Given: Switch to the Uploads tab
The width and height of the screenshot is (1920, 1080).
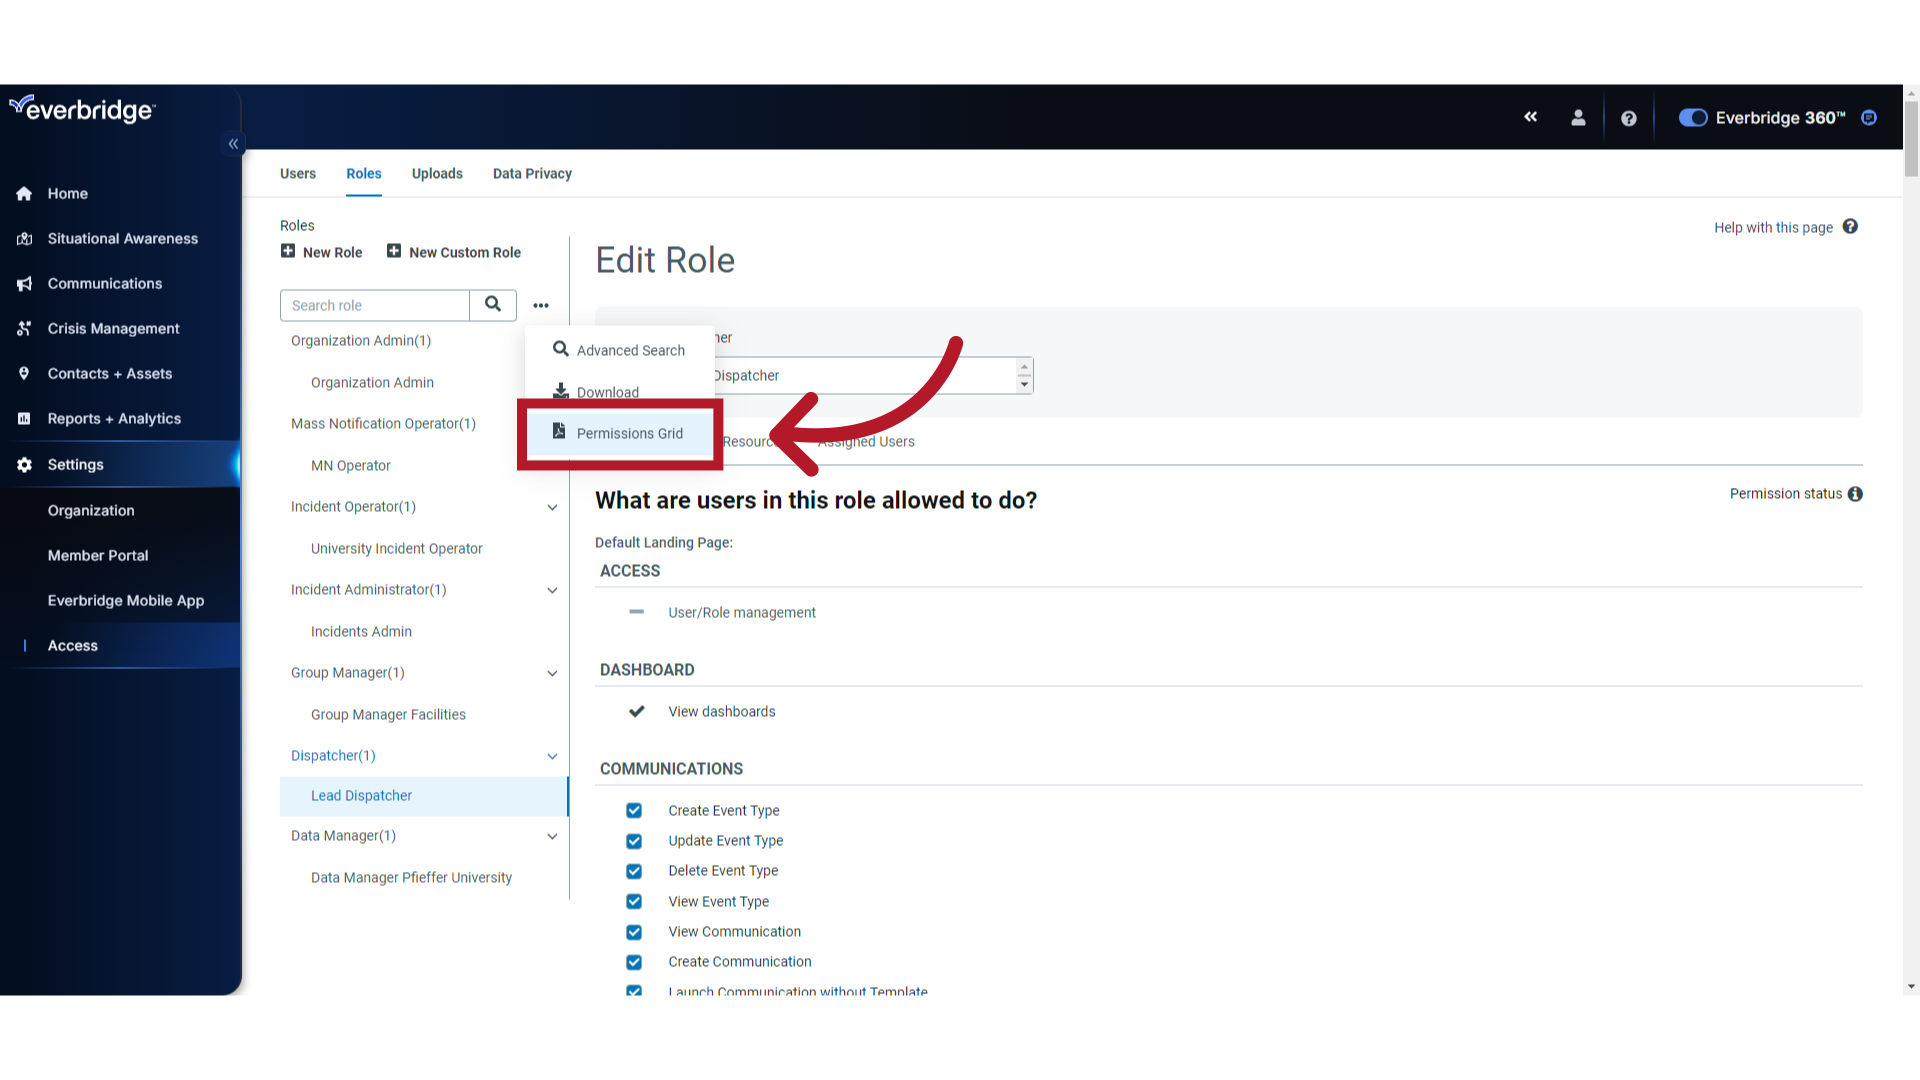Looking at the screenshot, I should [x=436, y=173].
